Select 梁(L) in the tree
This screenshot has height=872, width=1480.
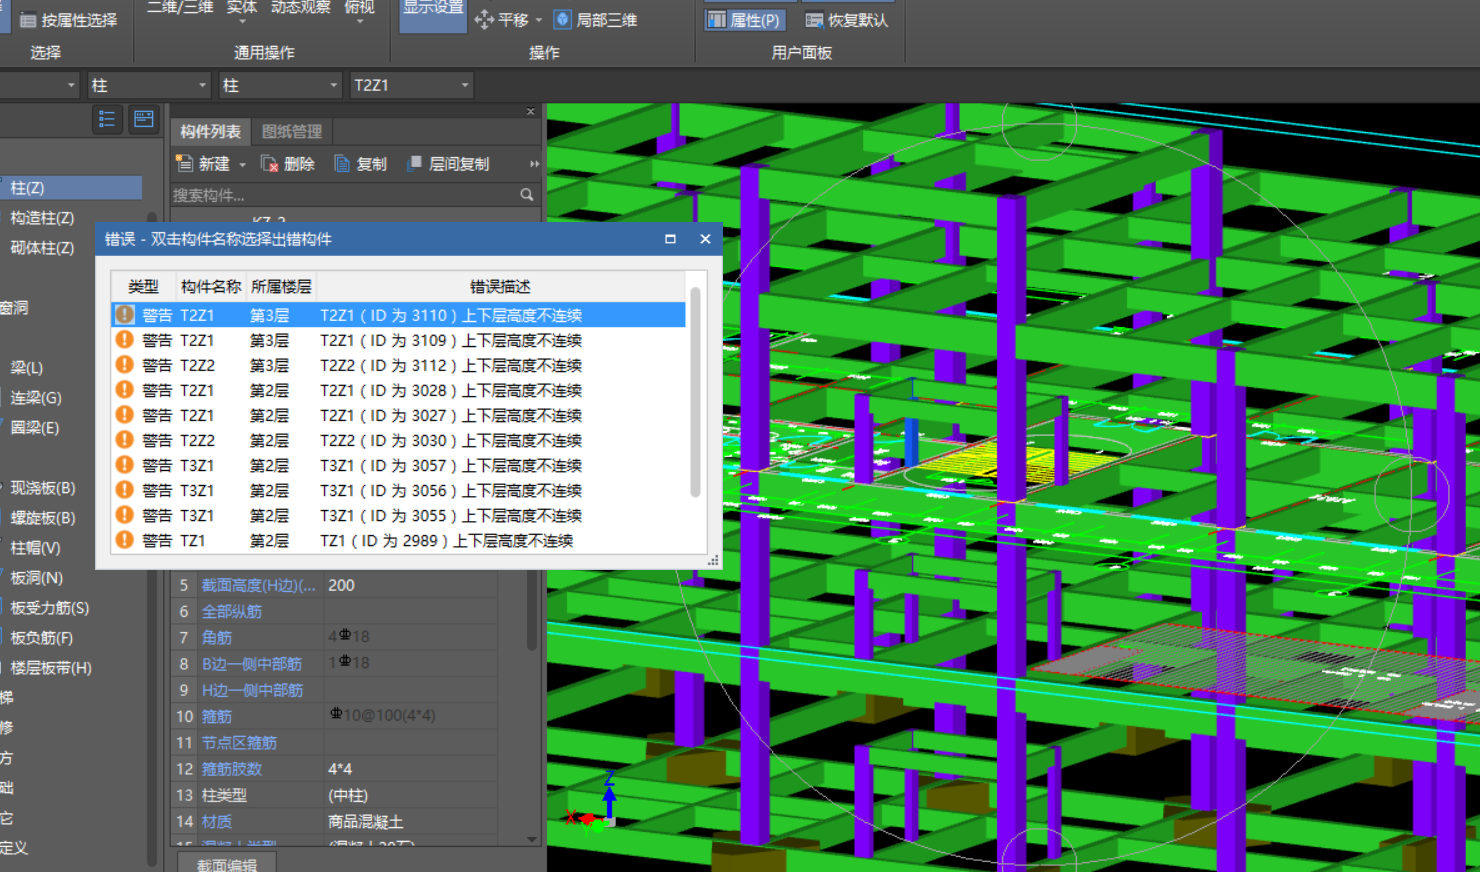(27, 368)
